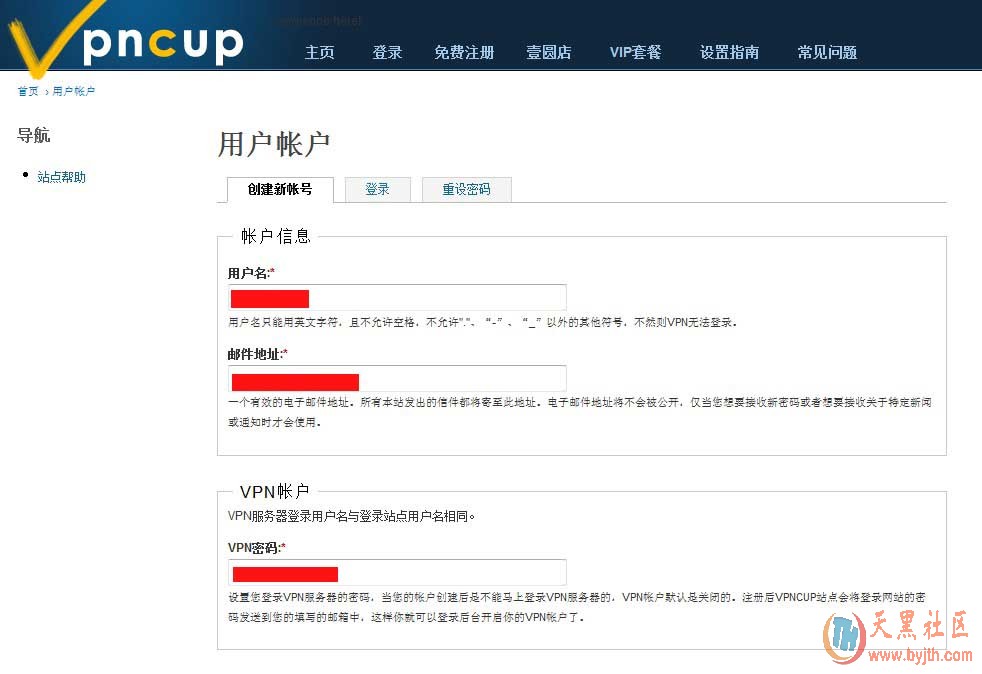Screen dimensions: 982x674
Task: Select 设置指南 in the top navigation
Action: [729, 52]
